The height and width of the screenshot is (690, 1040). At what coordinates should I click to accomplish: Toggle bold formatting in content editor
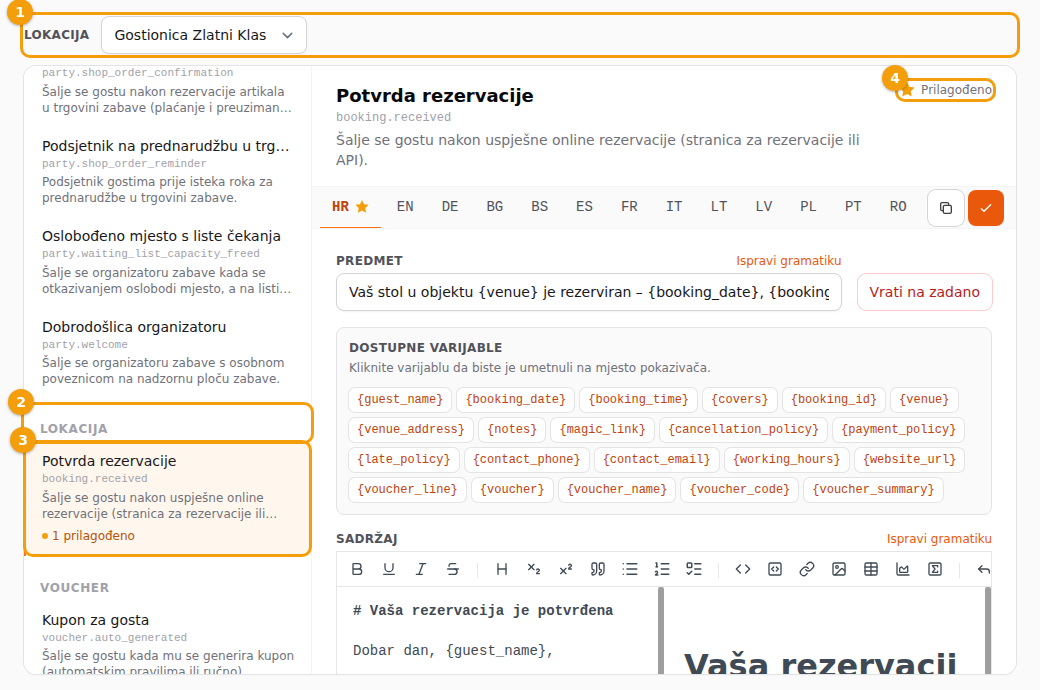point(357,569)
